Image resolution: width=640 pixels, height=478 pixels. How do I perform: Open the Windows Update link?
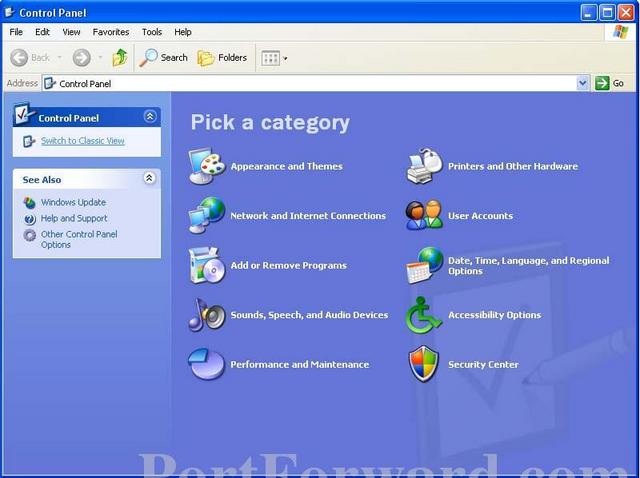73,202
